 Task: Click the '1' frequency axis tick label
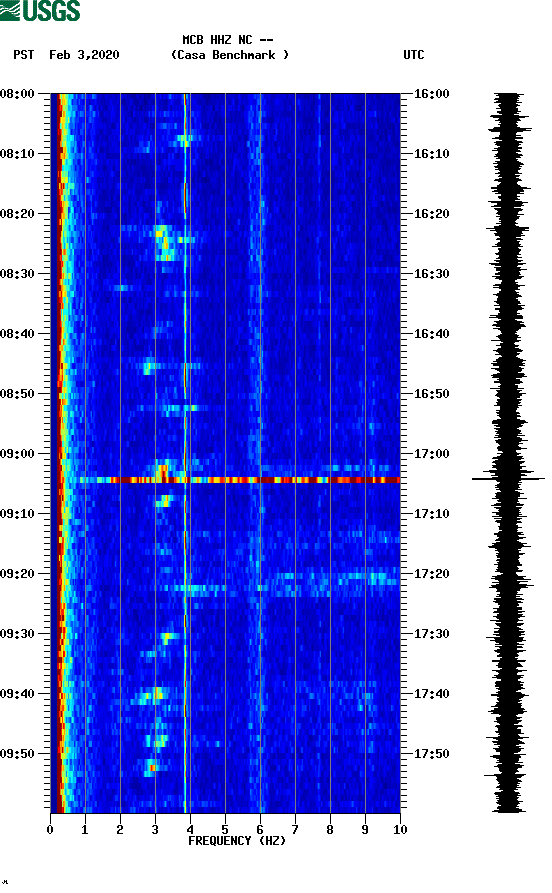point(85,830)
